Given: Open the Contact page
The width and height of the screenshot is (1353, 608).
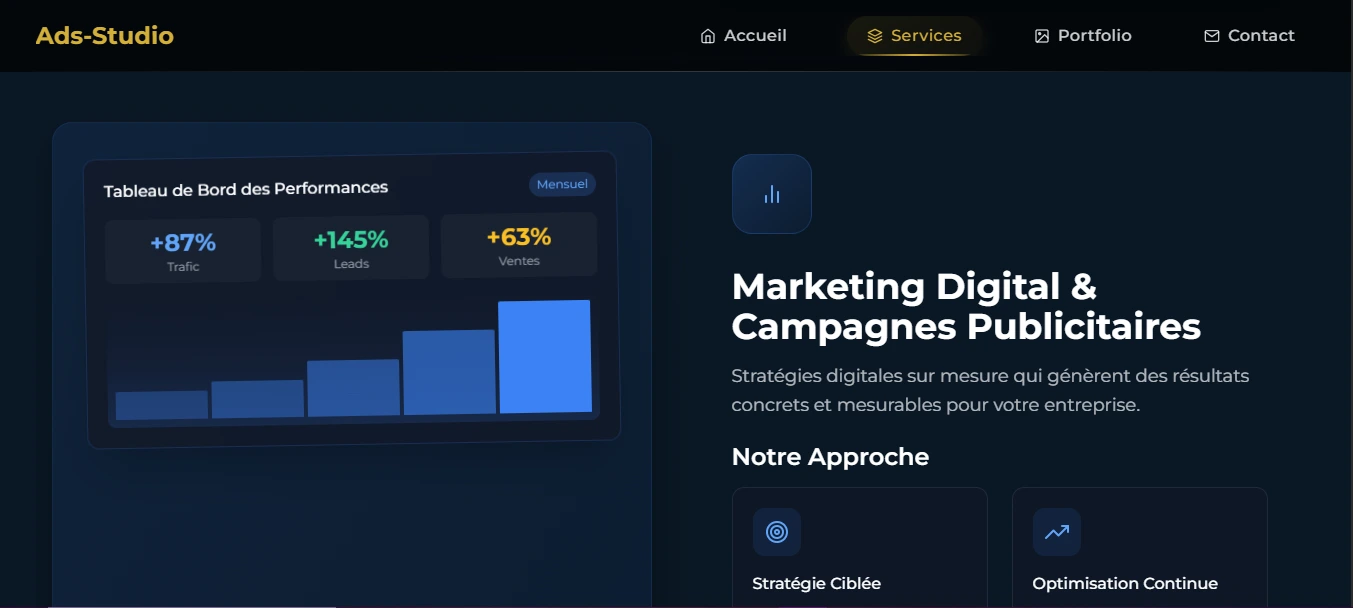Looking at the screenshot, I should pyautogui.click(x=1261, y=35).
